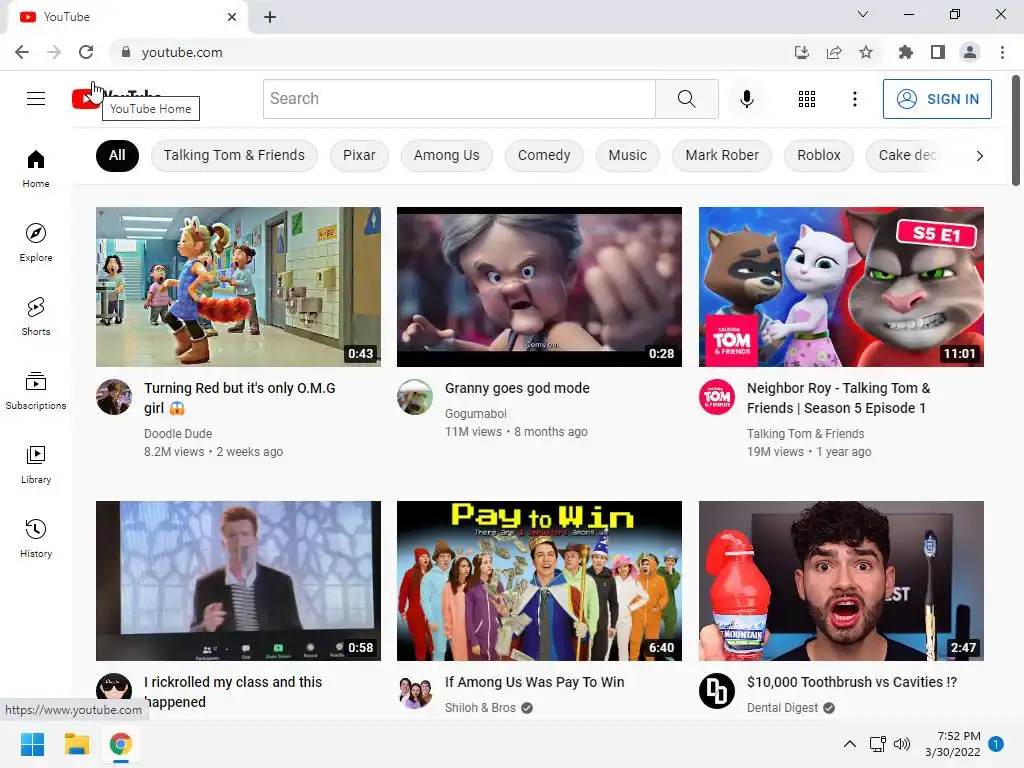Open File Explorer from taskbar
Viewport: 1024px width, 768px height.
(76, 744)
